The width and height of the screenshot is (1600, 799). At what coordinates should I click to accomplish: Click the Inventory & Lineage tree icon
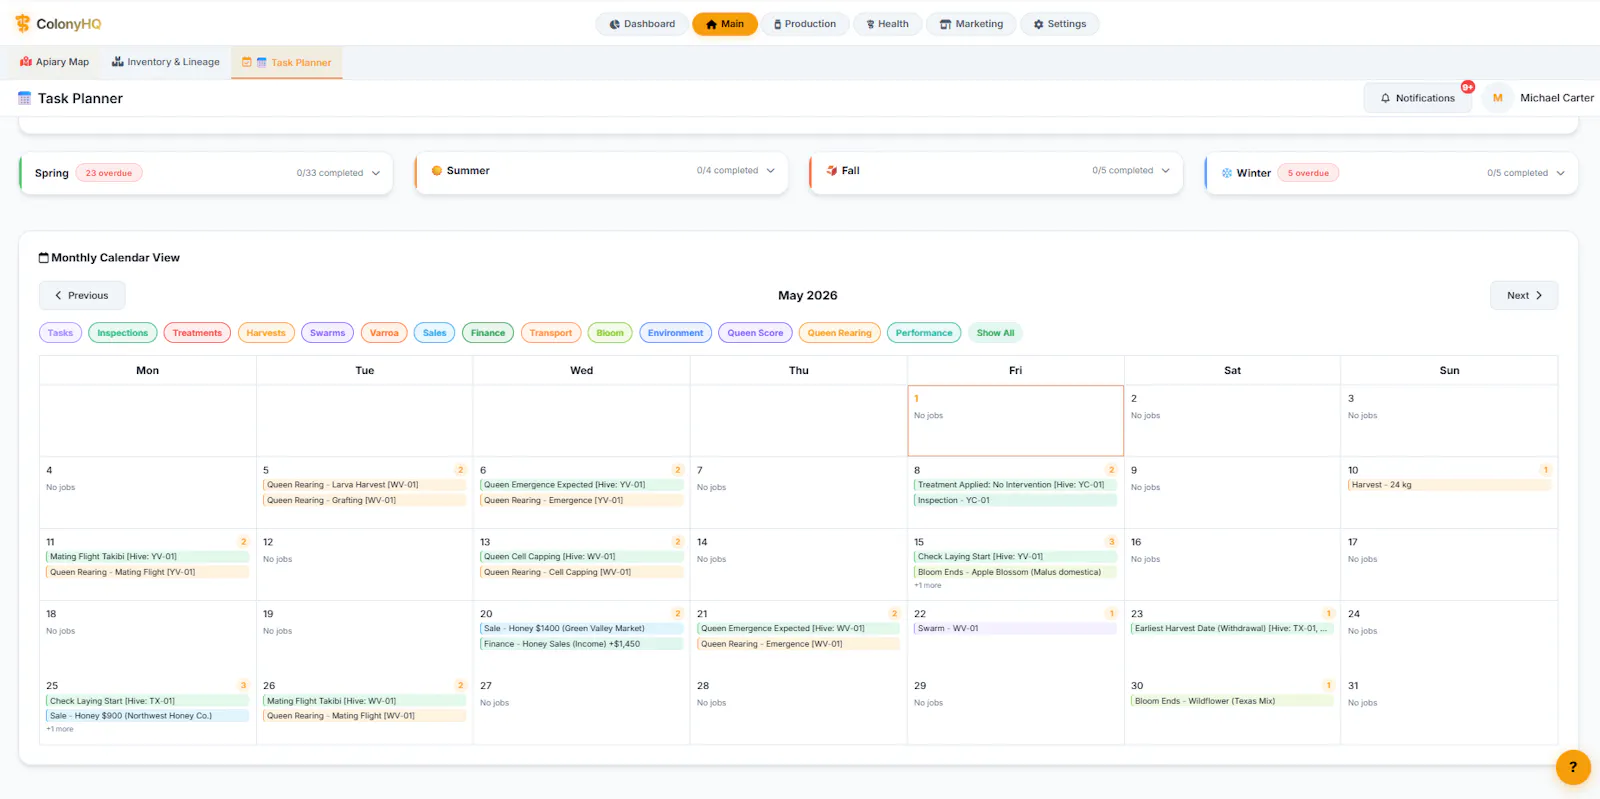coord(118,62)
